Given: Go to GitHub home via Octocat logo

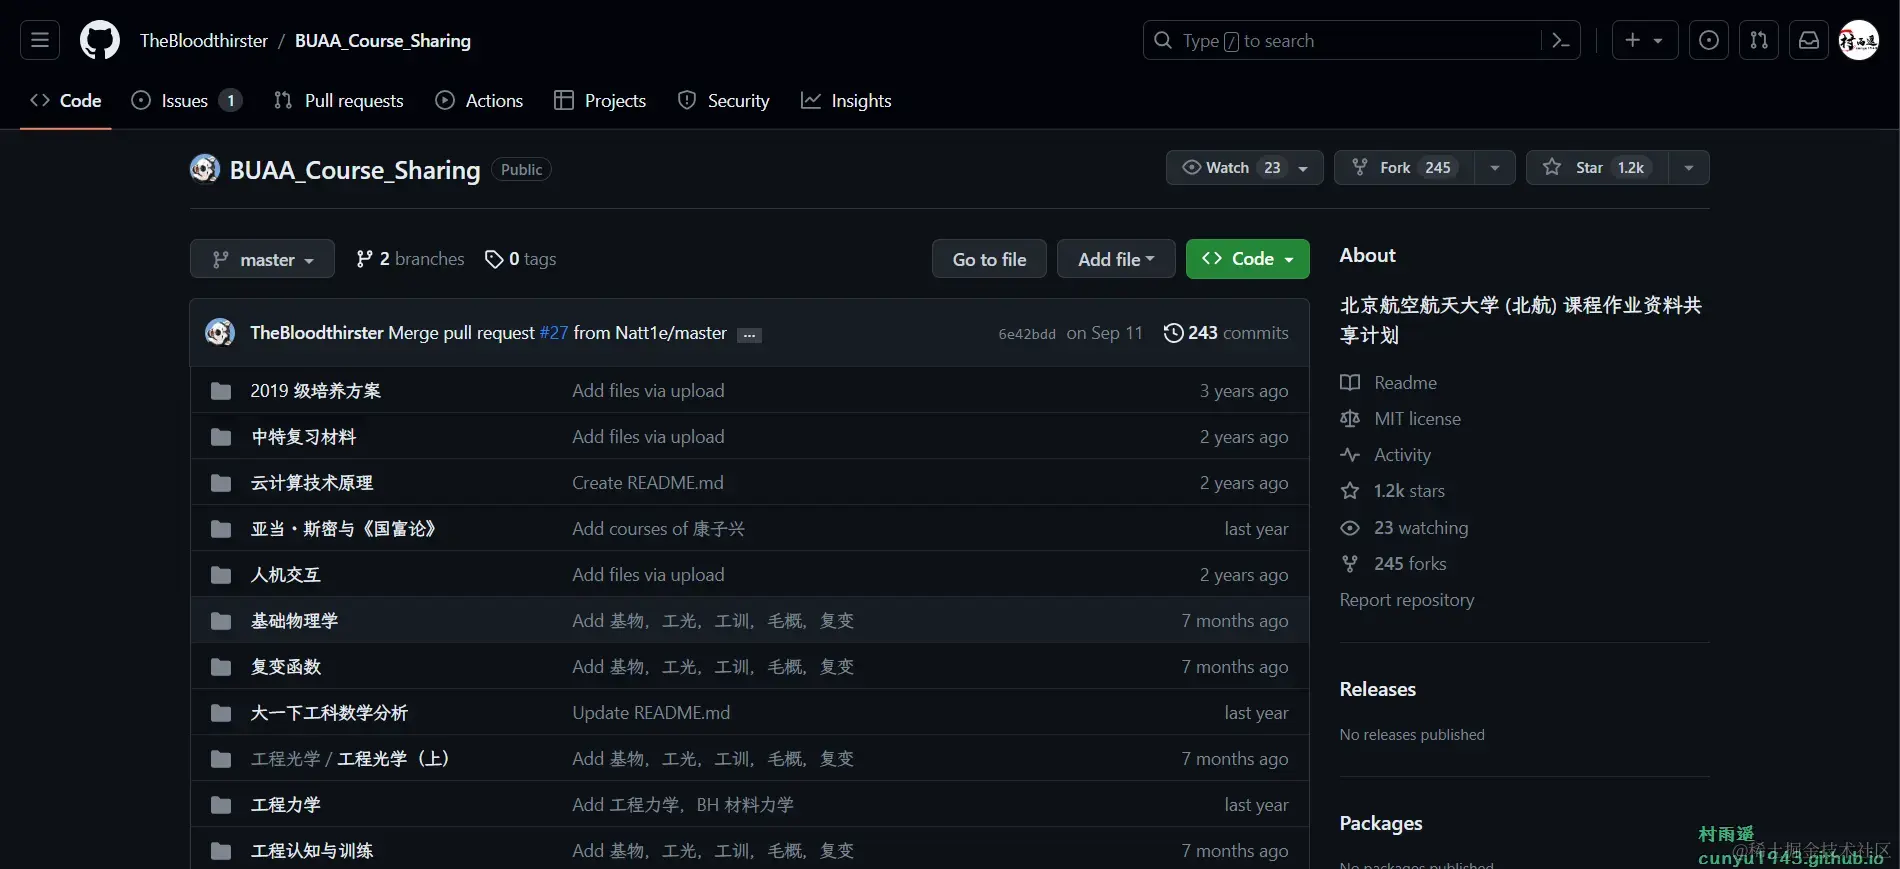Looking at the screenshot, I should (x=100, y=40).
